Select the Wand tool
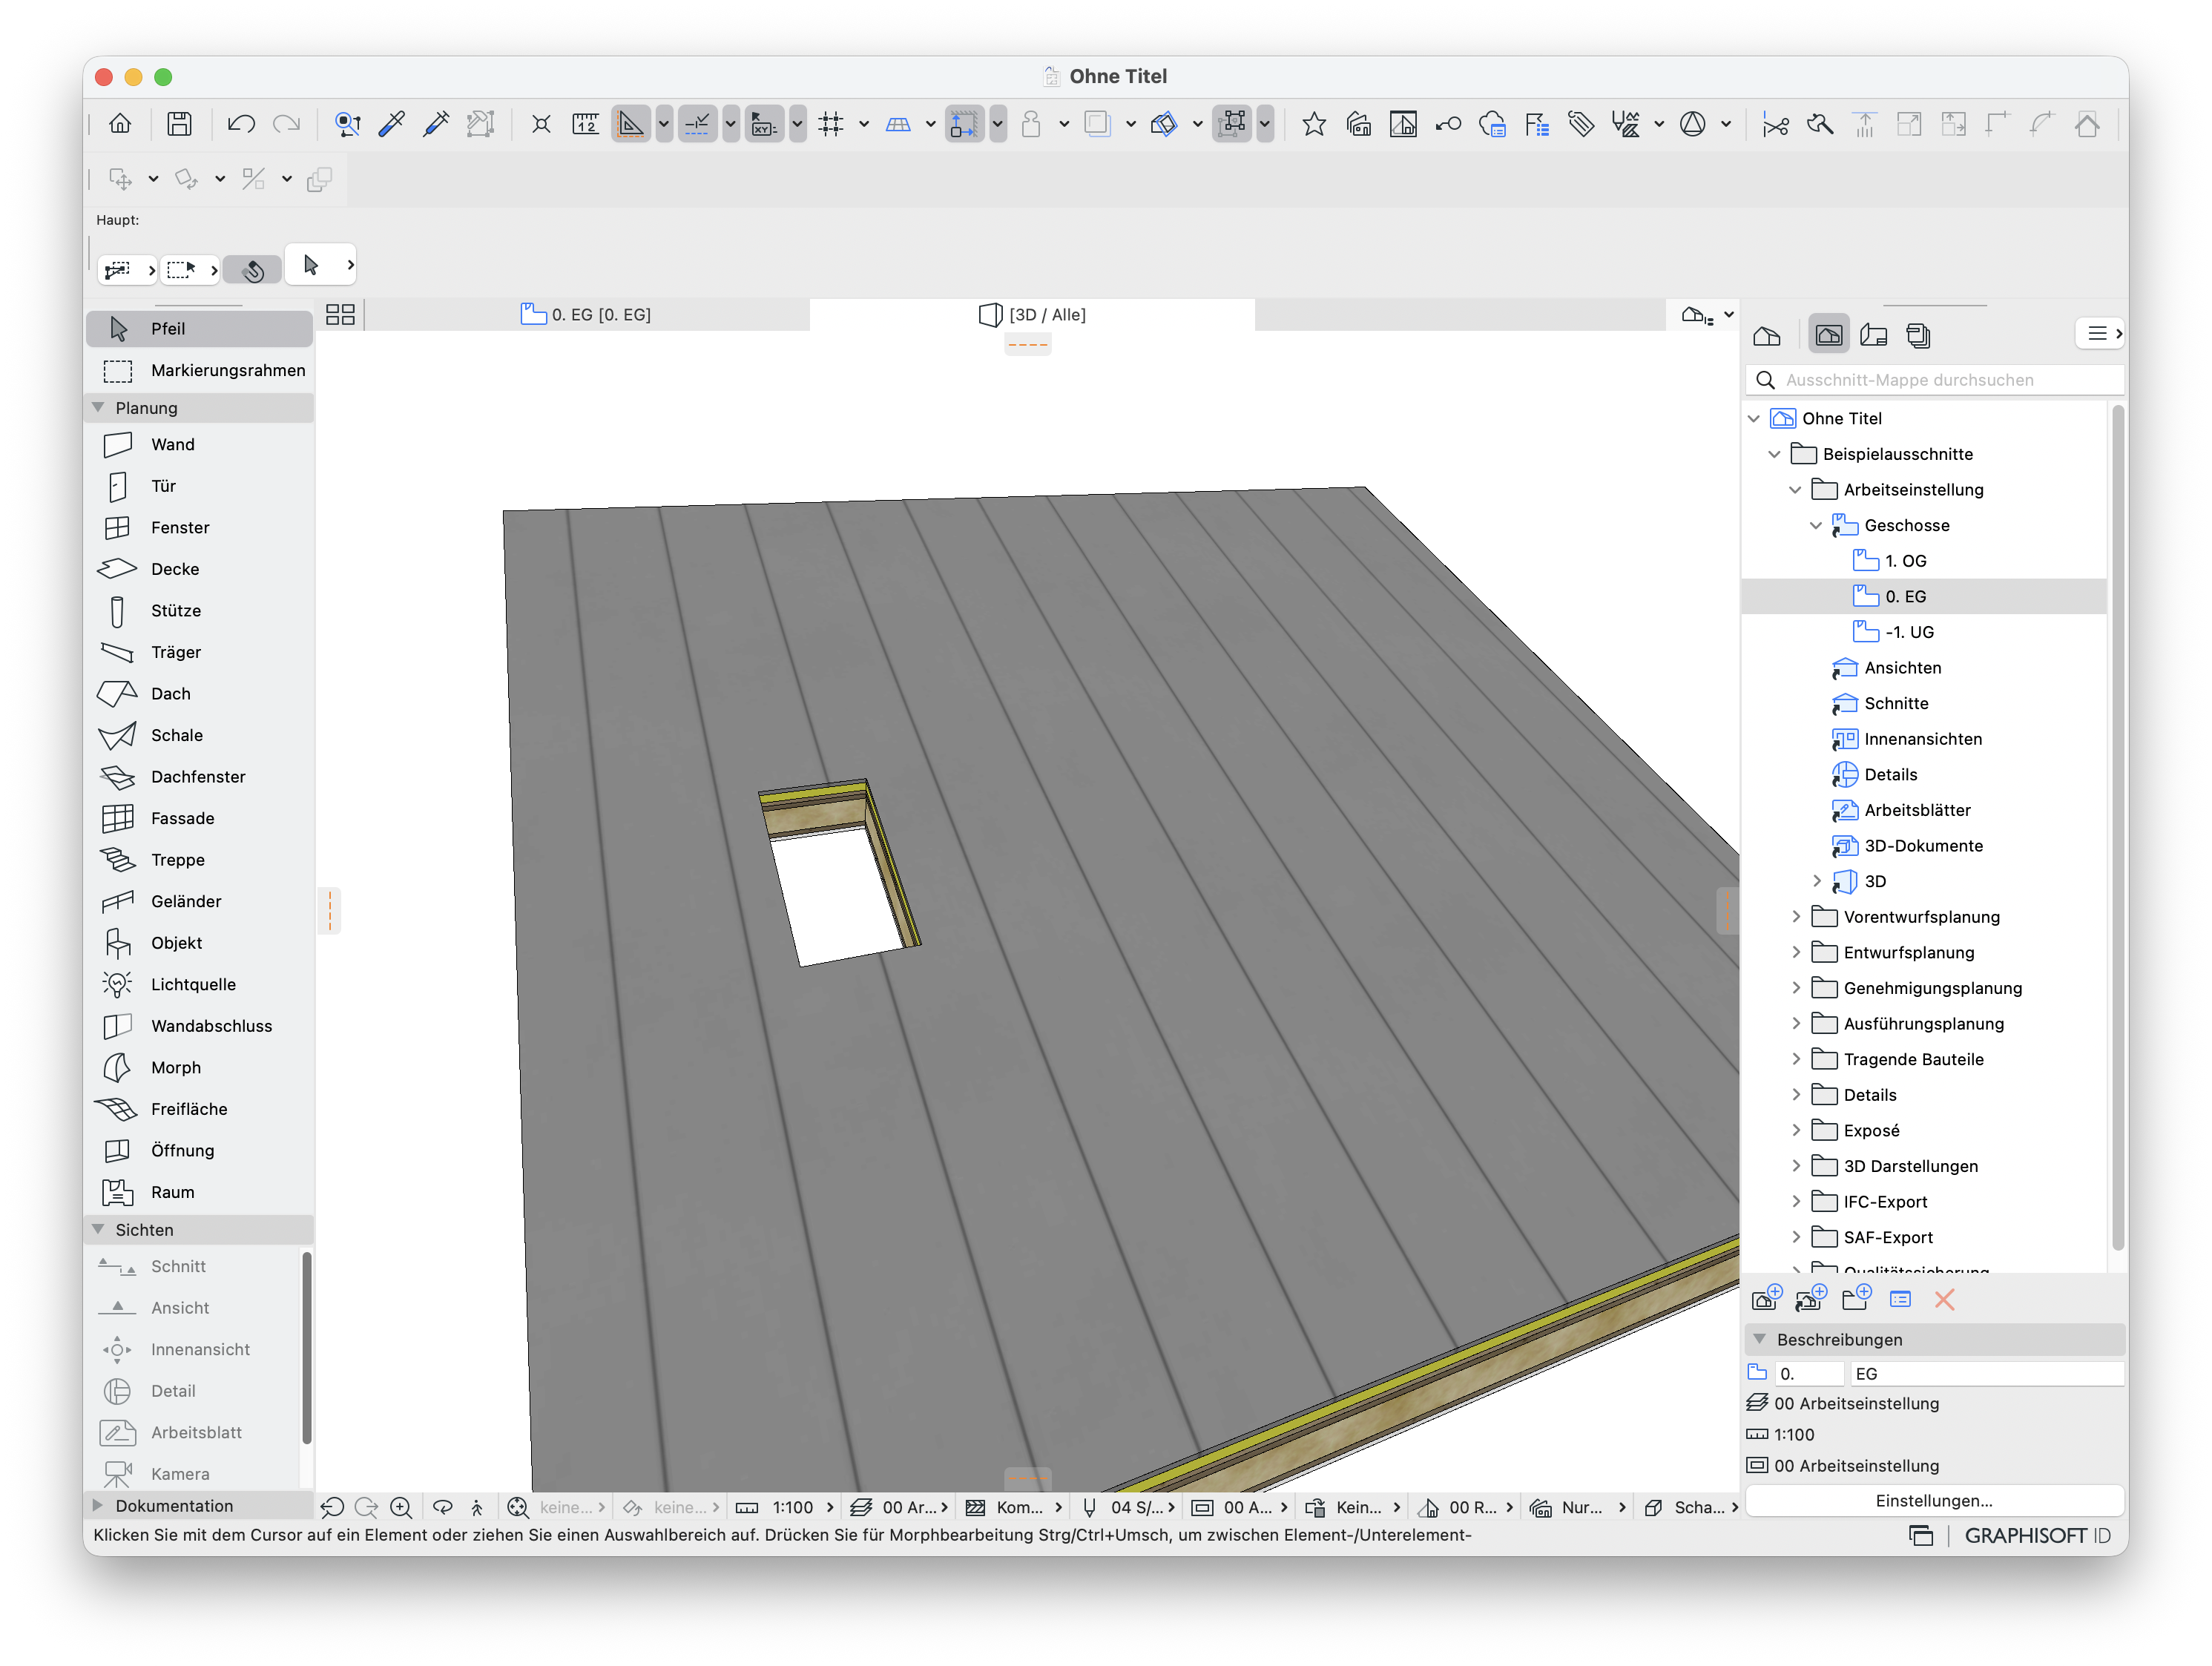Screen dimensions: 2212x1666 199,444
